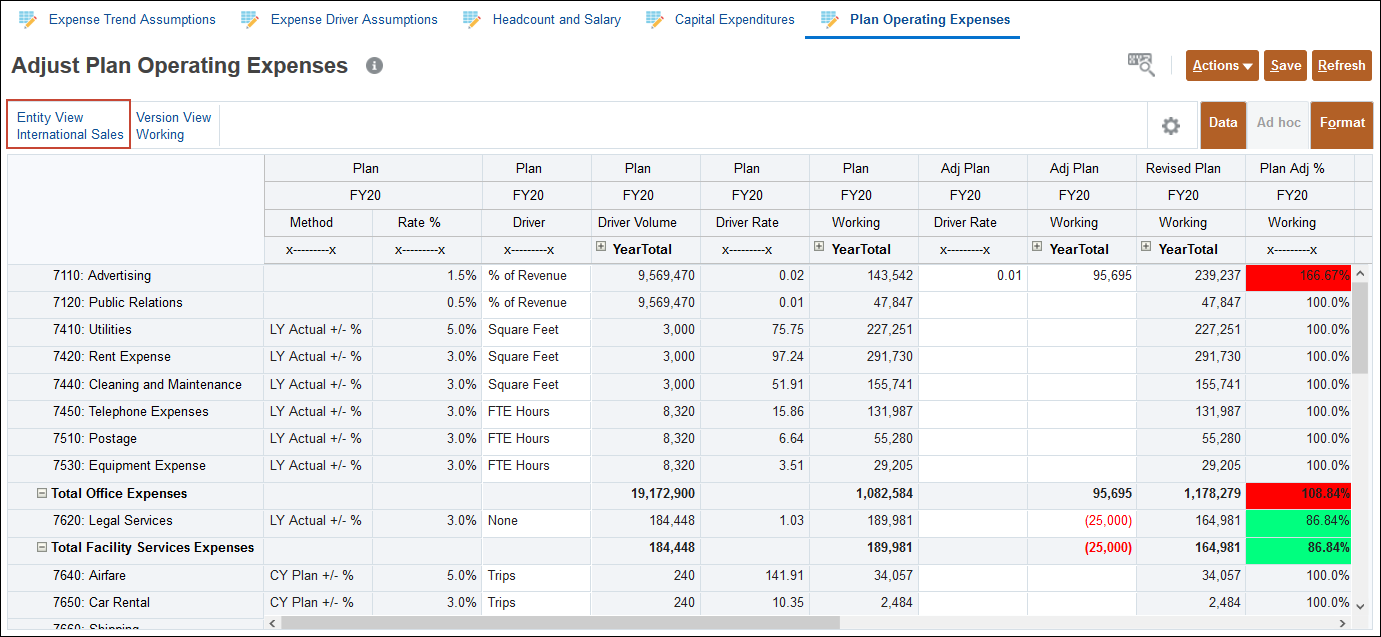Click the Plan Operating Expenses tab icon
Image resolution: width=1381 pixels, height=637 pixels.
click(x=829, y=19)
